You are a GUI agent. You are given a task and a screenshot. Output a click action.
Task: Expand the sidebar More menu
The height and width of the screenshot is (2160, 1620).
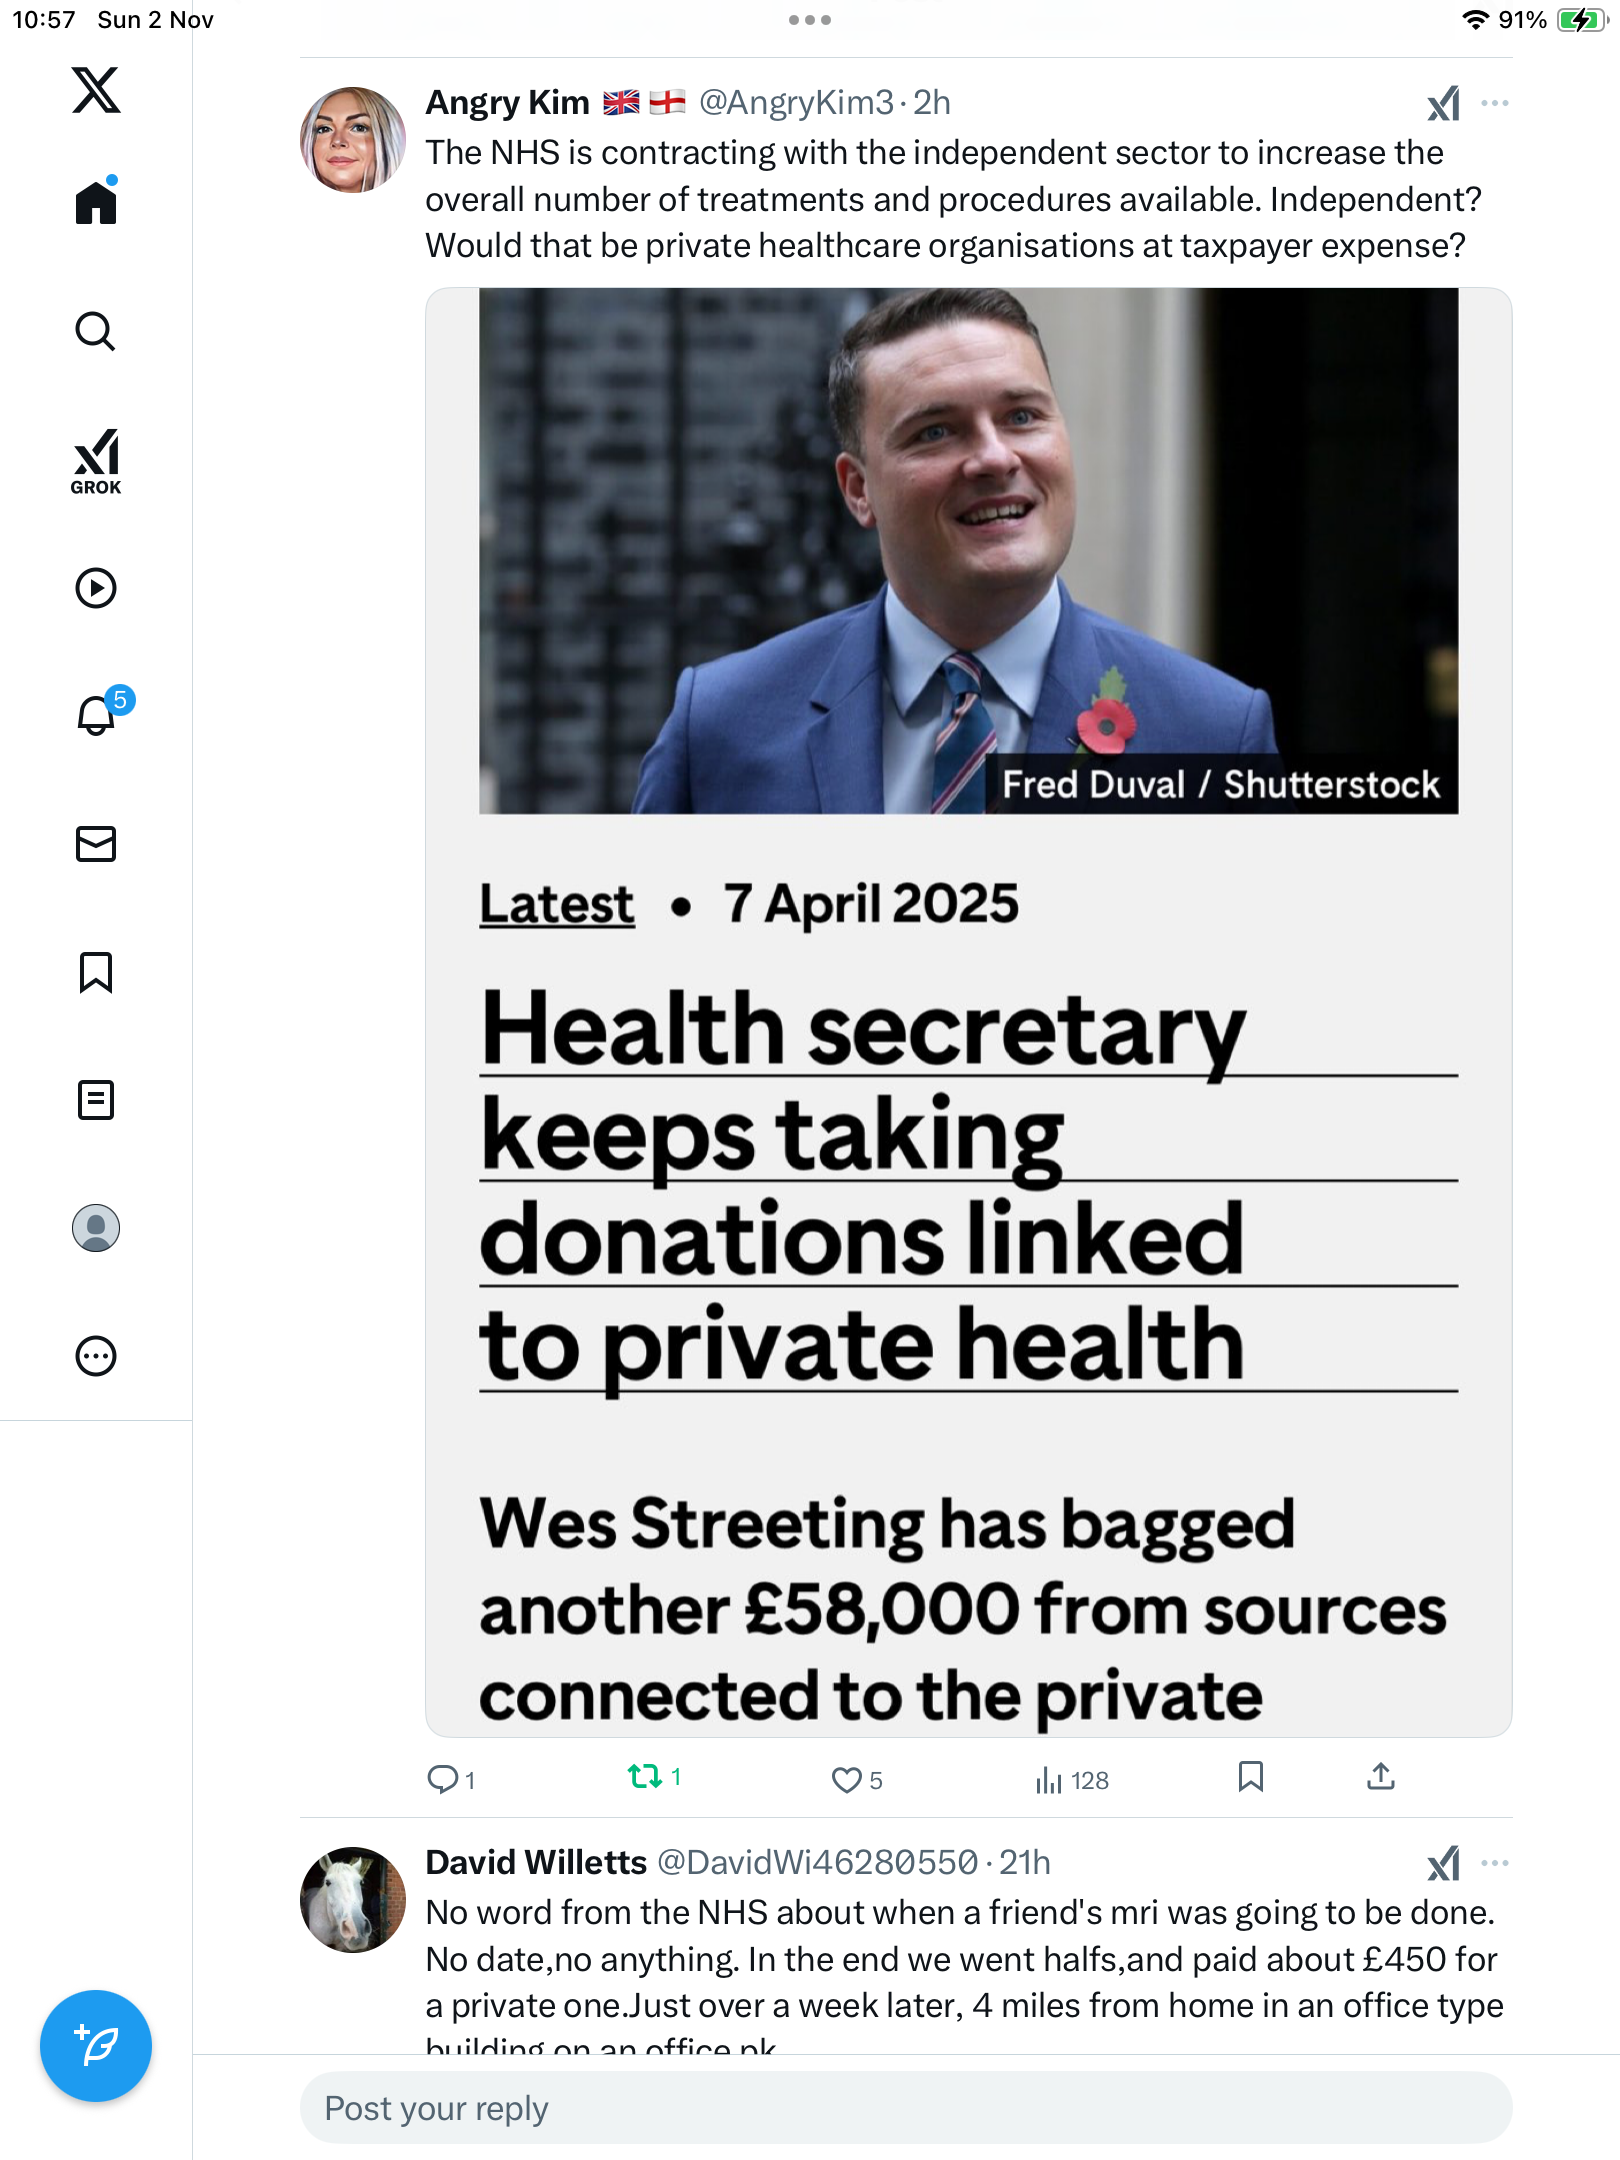pyautogui.click(x=96, y=1356)
